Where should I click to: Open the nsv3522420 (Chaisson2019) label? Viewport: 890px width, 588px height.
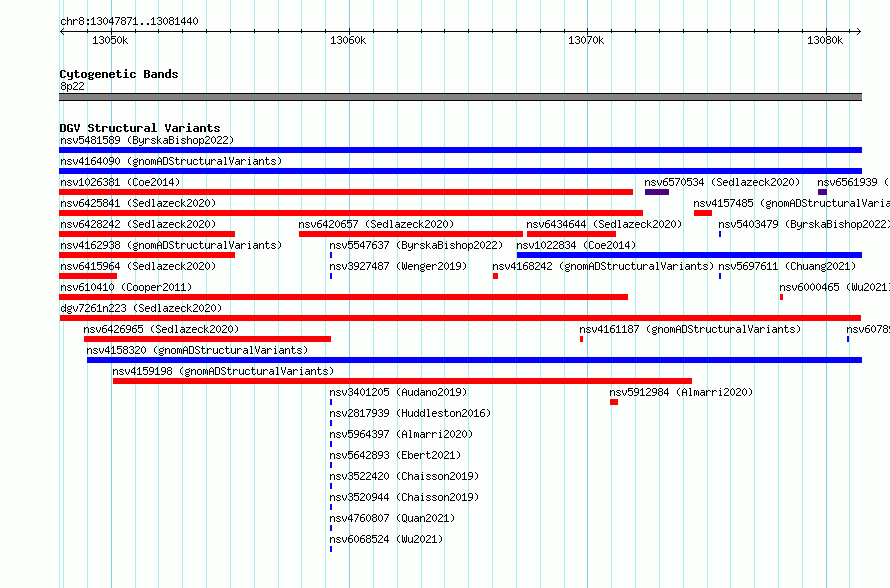point(404,476)
